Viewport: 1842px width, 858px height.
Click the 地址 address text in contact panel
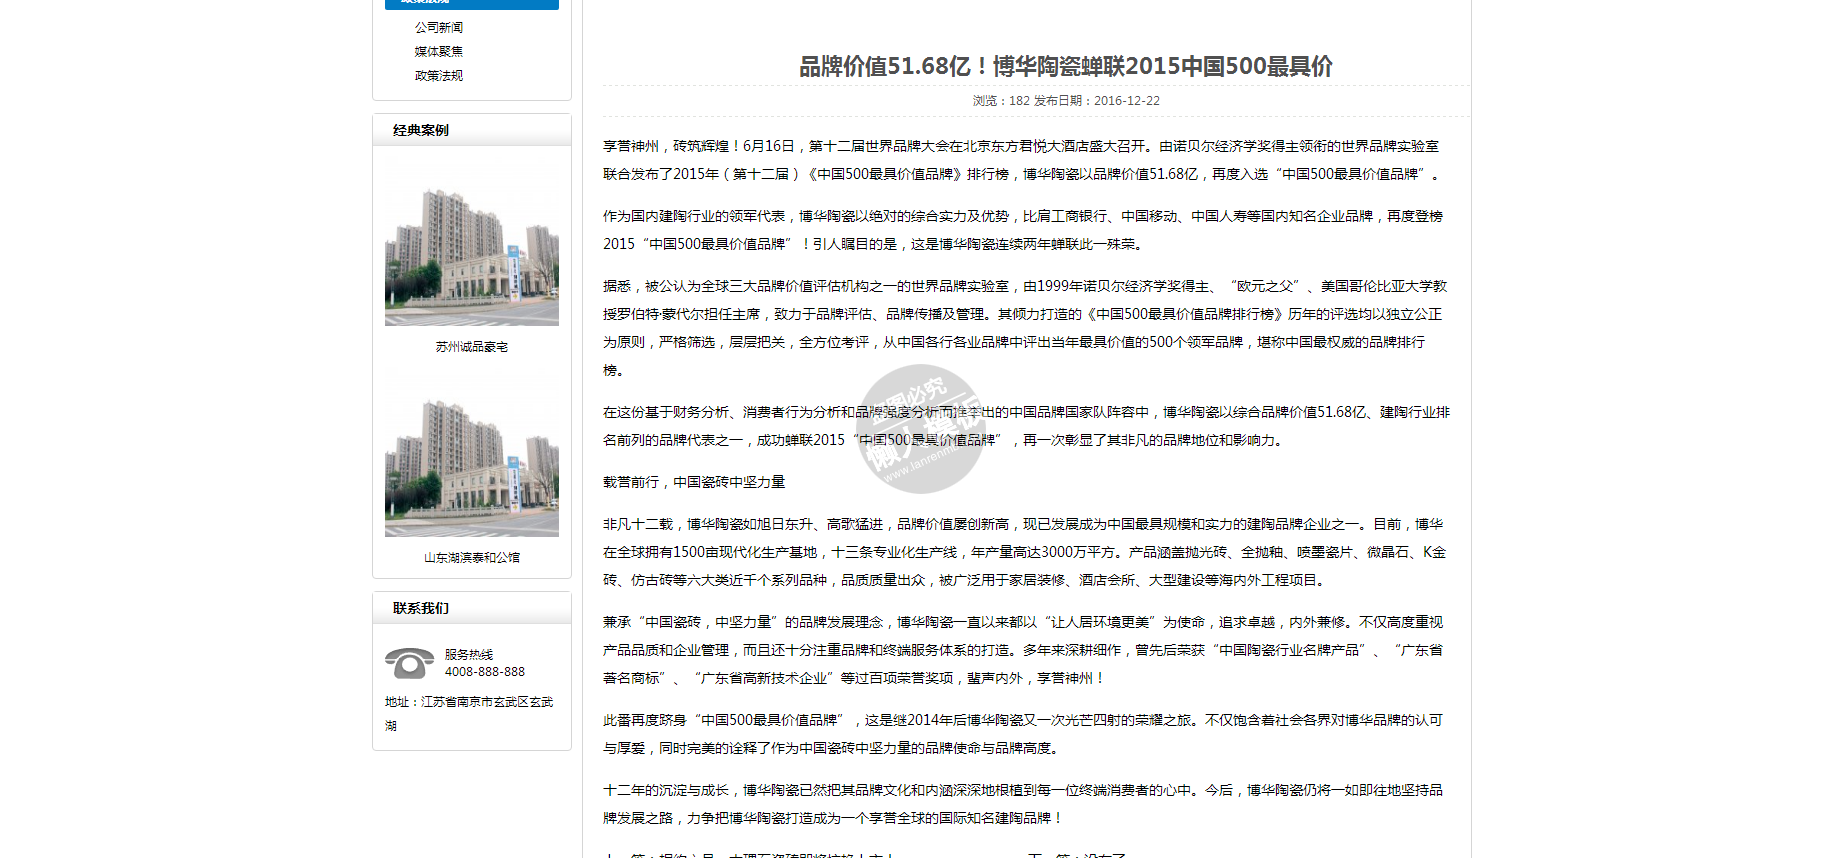click(x=469, y=713)
